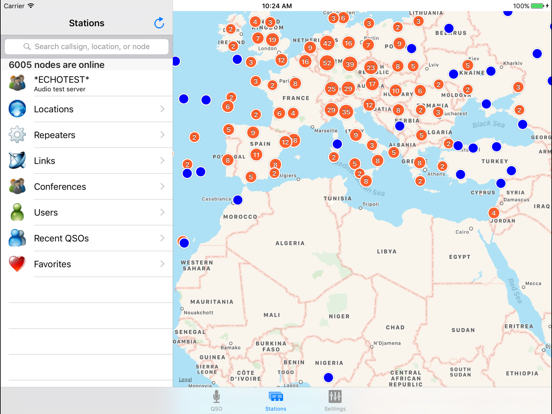The width and height of the screenshot is (552, 414).
Task: Open the Recent QSOs list item
Action: point(87,238)
